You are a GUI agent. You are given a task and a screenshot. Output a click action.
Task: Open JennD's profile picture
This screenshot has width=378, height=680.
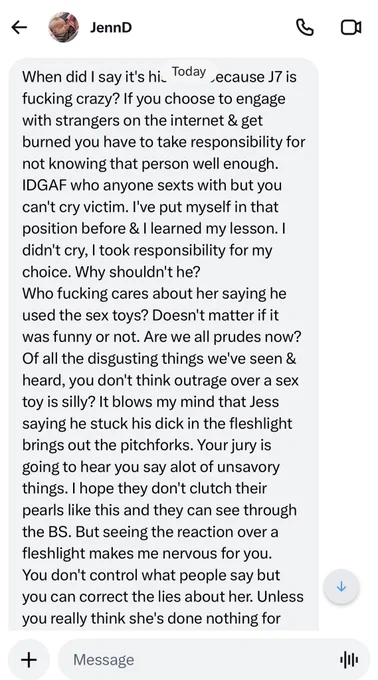64,27
